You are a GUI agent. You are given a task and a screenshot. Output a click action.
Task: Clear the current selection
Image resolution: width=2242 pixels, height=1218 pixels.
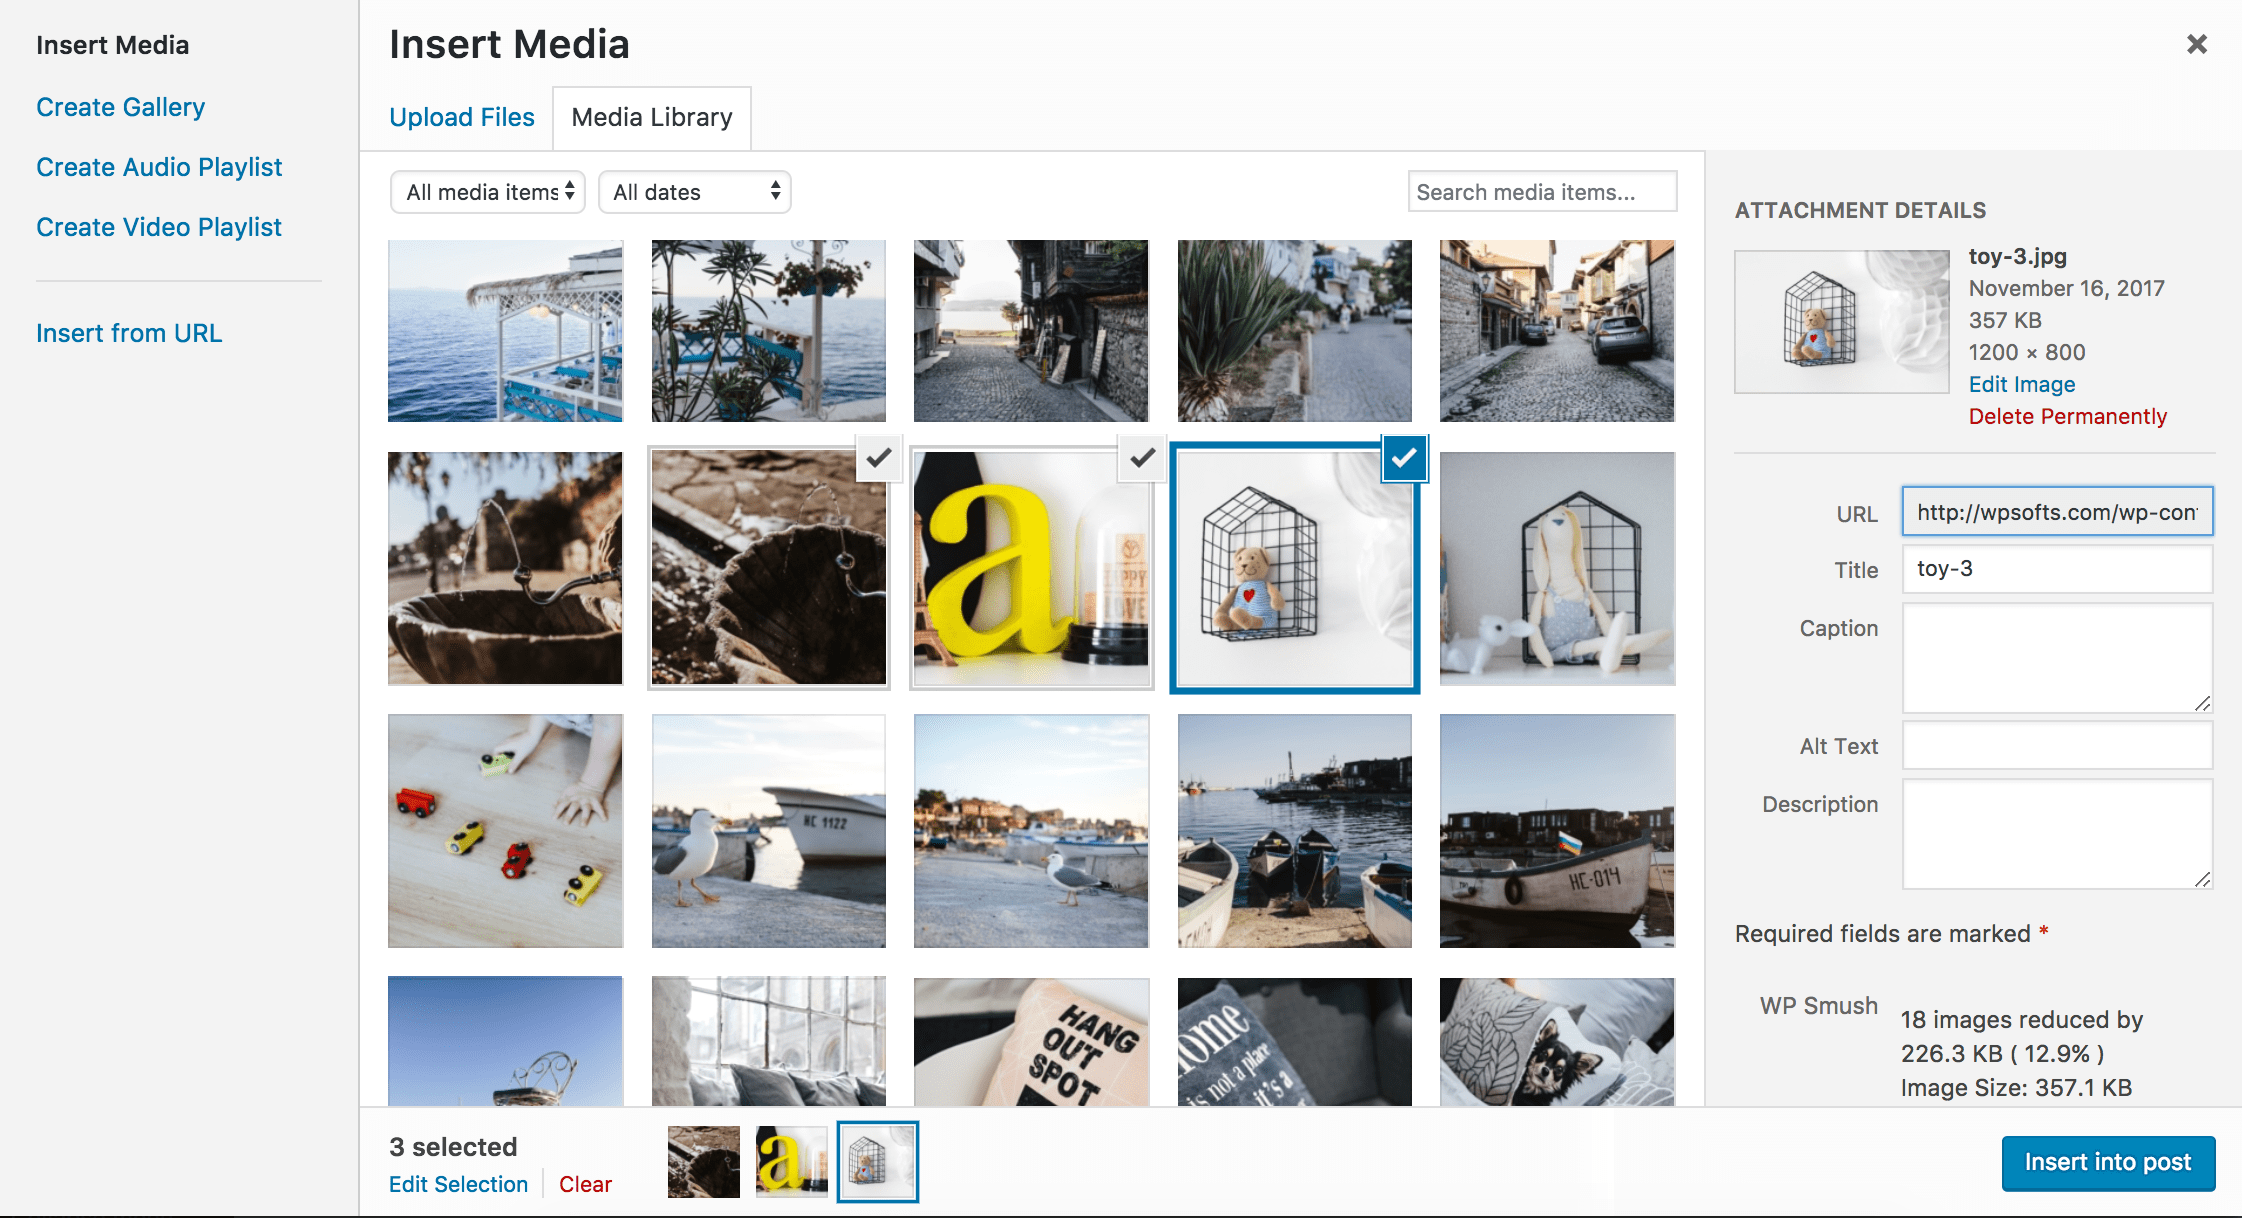pos(585,1184)
